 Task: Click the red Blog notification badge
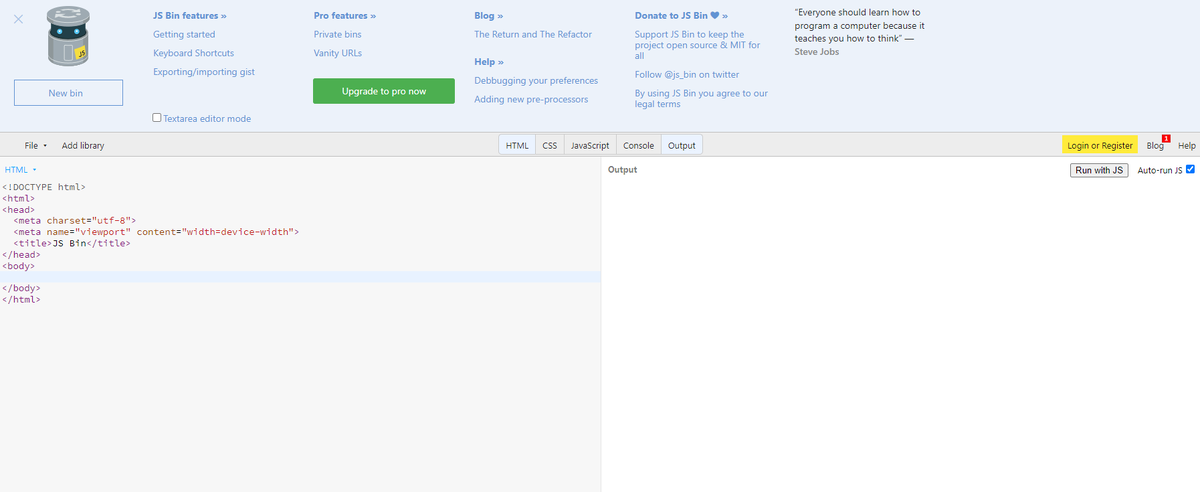coord(1166,138)
